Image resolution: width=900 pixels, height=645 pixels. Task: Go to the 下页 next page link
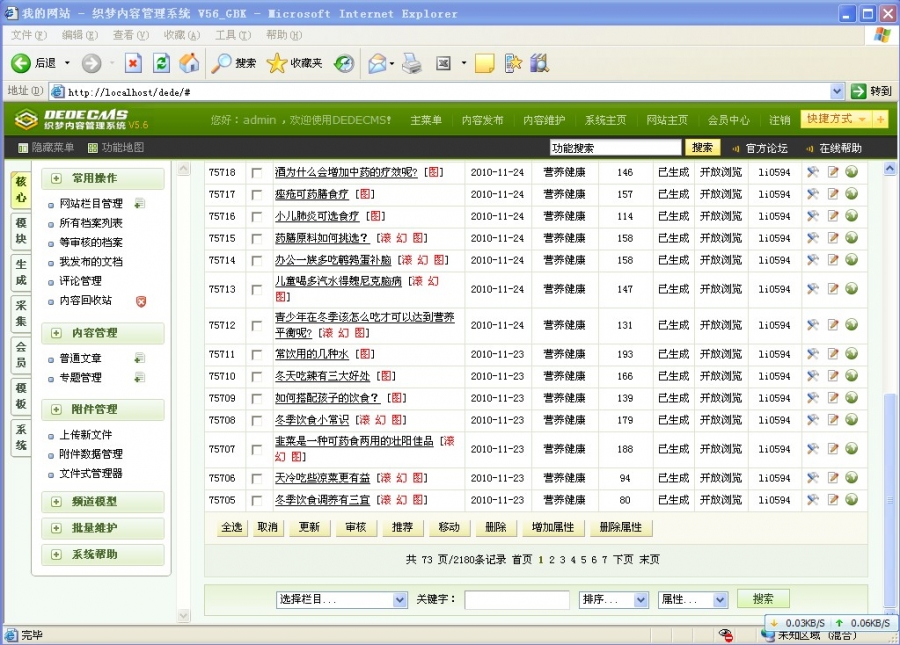coord(623,560)
